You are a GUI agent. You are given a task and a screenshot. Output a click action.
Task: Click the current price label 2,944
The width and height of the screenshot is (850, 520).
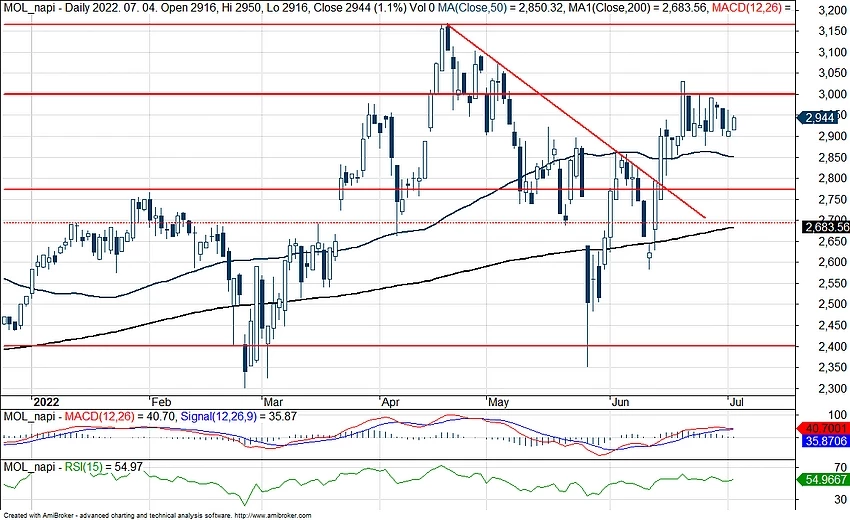point(817,118)
